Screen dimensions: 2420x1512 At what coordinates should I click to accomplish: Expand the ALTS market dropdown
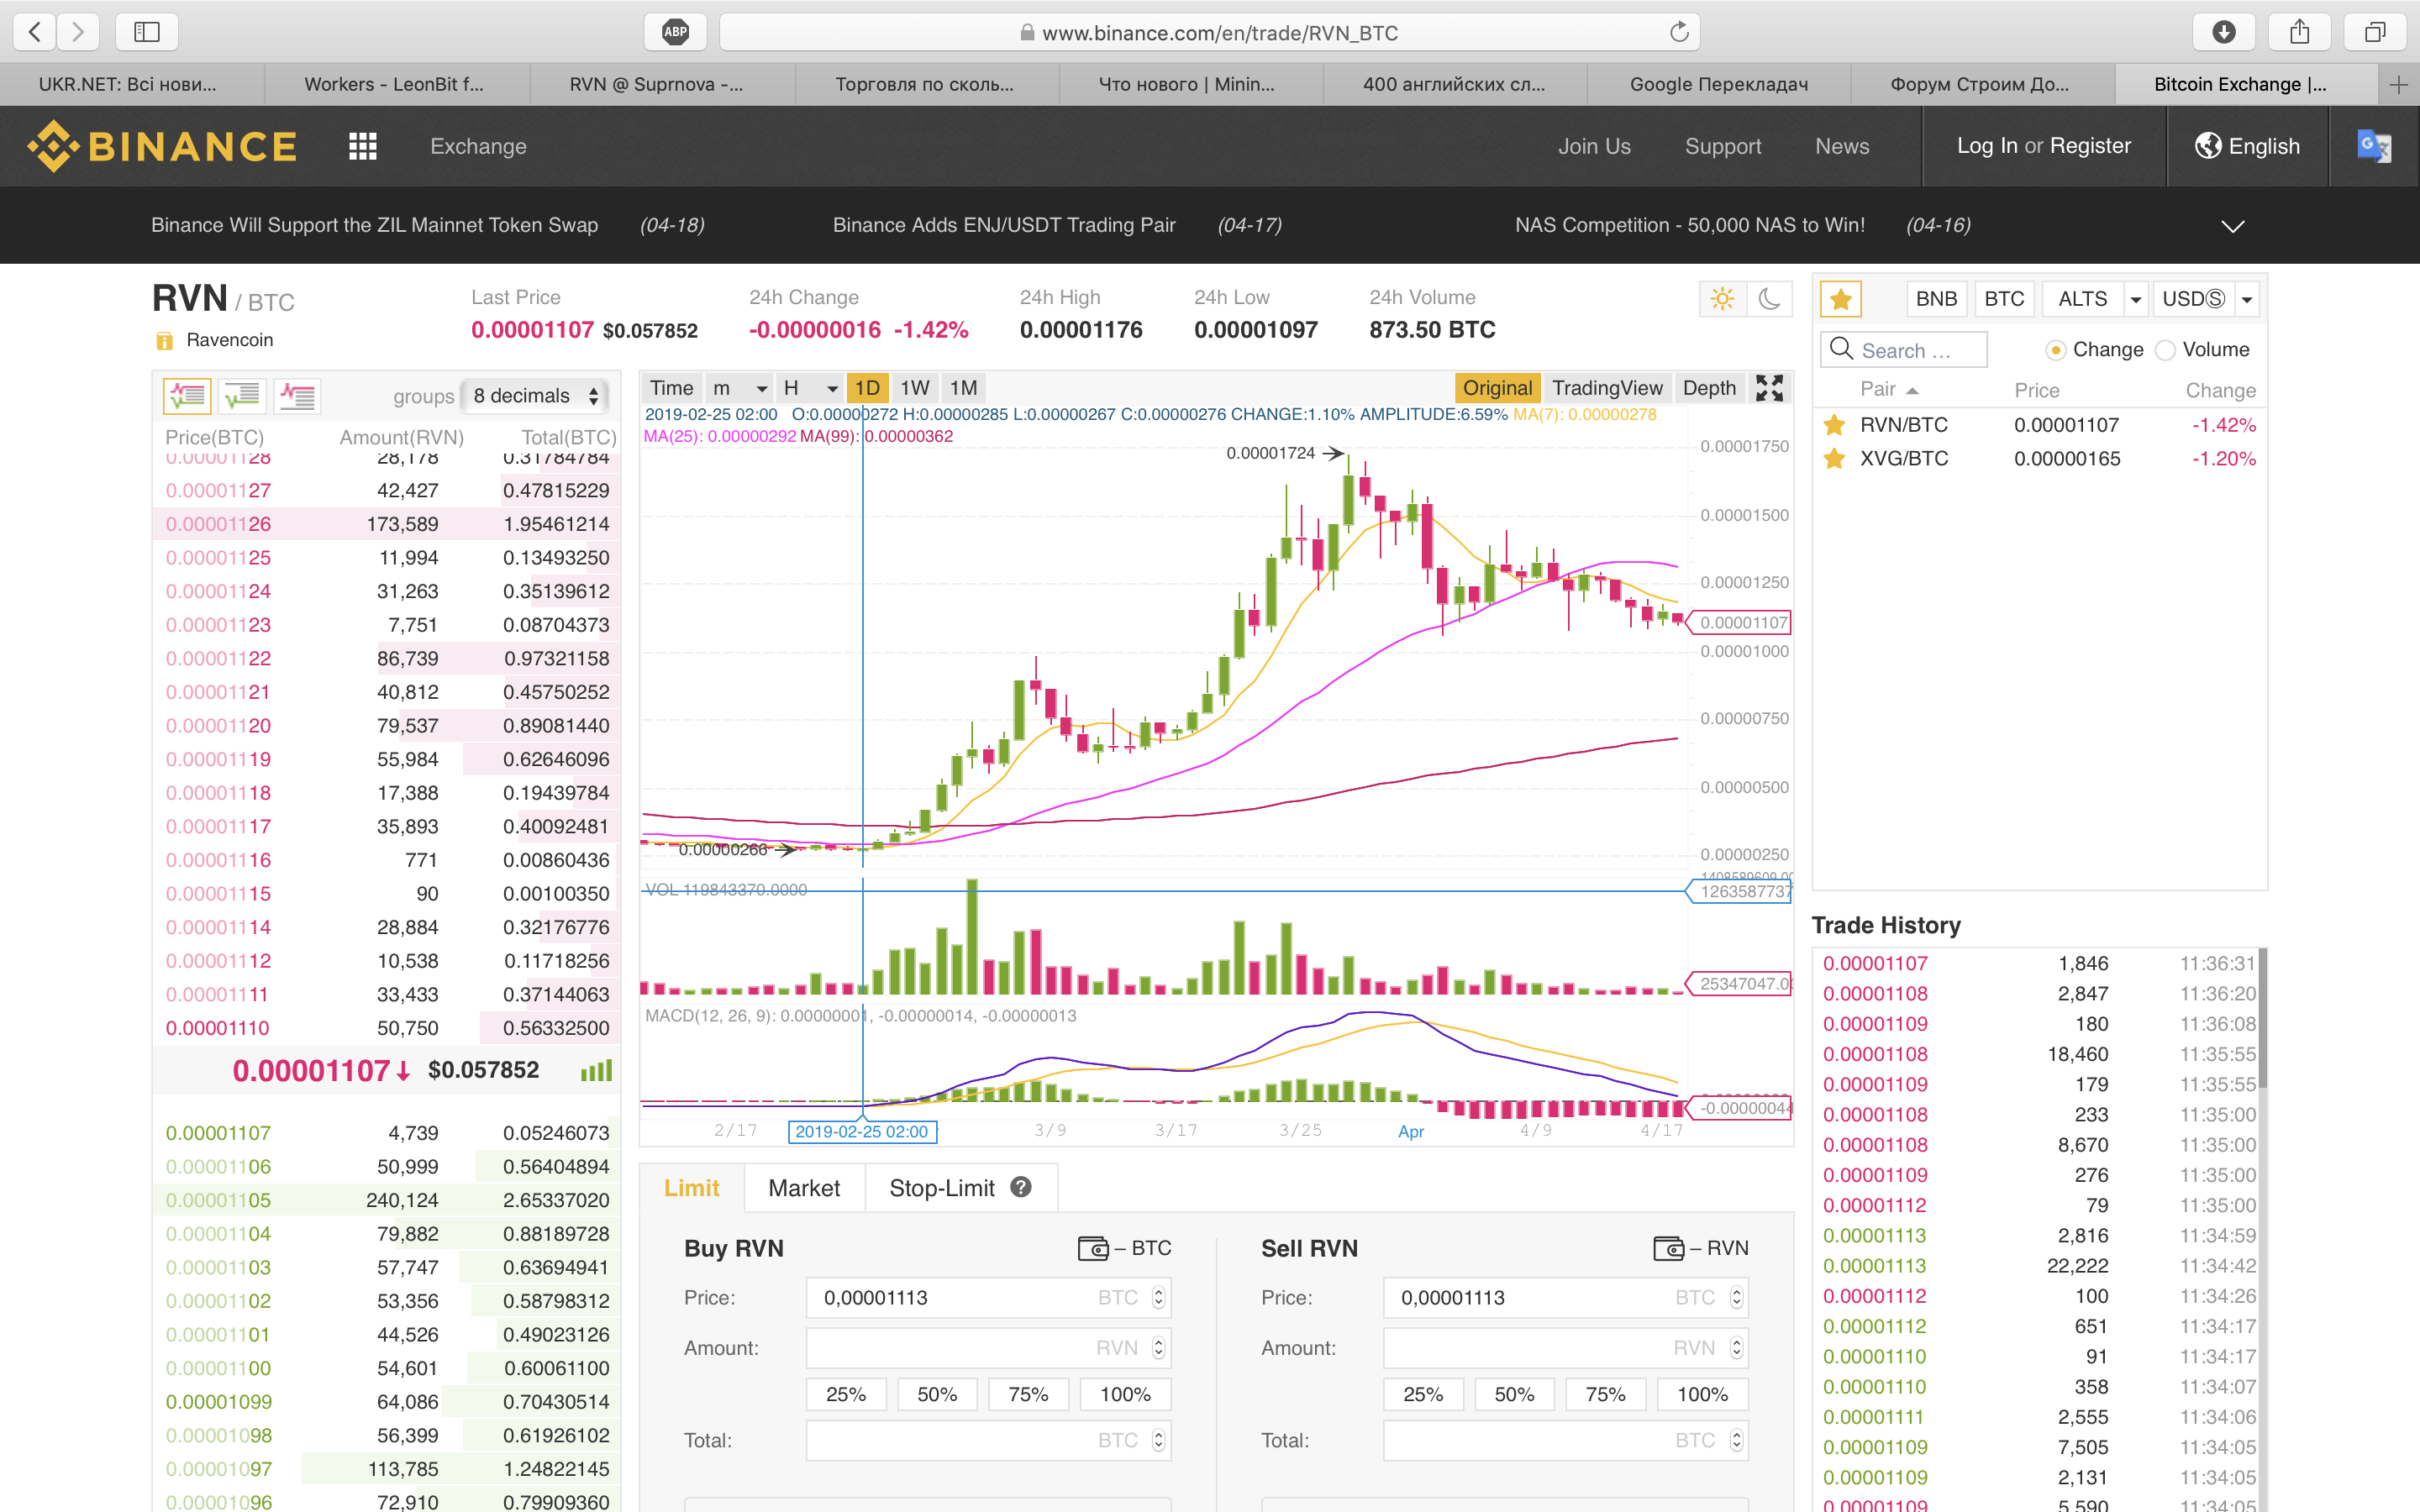coord(2135,299)
